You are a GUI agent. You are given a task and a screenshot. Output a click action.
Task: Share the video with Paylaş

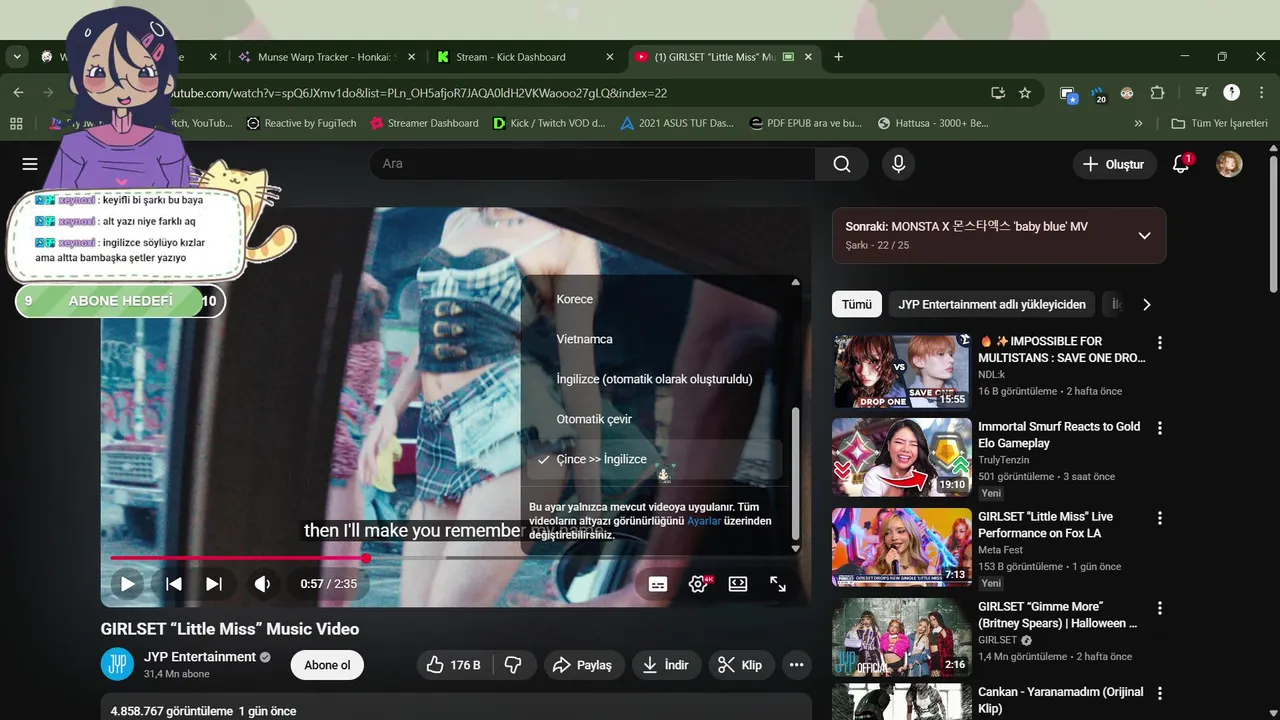[582, 665]
